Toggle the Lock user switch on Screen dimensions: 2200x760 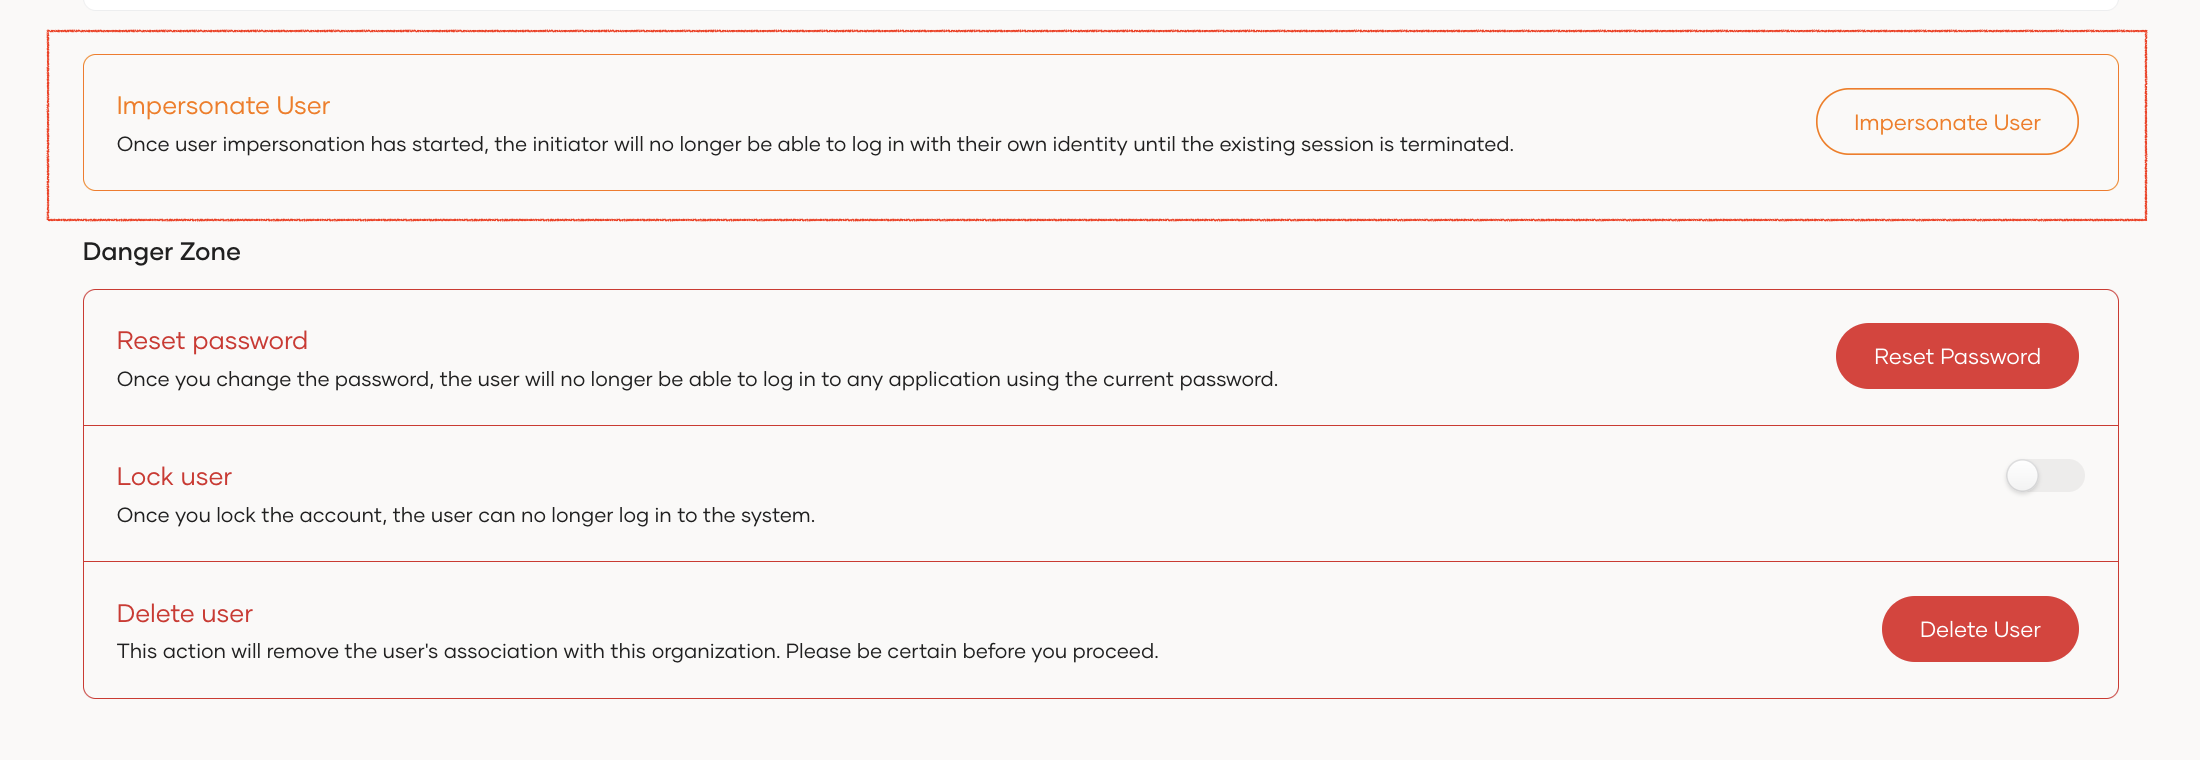(2045, 476)
